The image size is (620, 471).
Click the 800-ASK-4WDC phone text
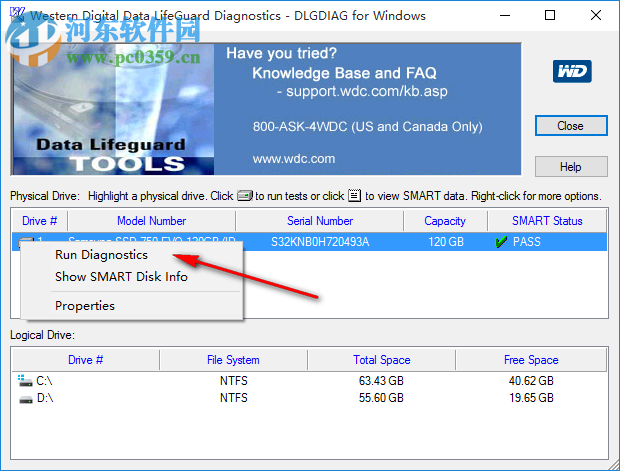[368, 127]
